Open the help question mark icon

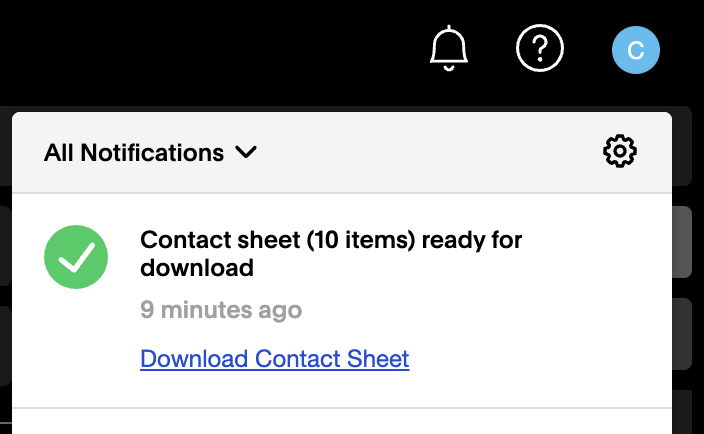(540, 48)
